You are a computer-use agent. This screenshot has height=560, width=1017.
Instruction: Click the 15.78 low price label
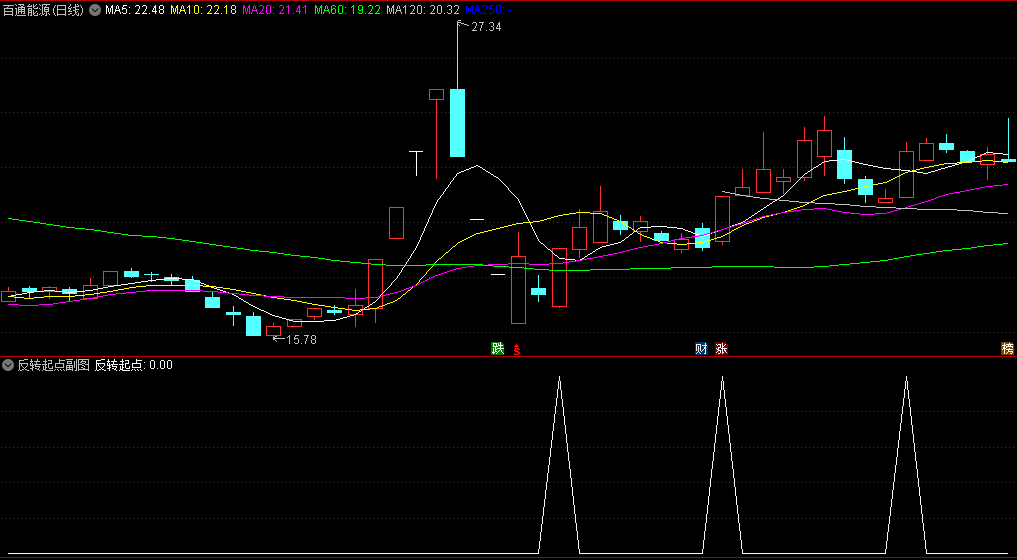(302, 339)
